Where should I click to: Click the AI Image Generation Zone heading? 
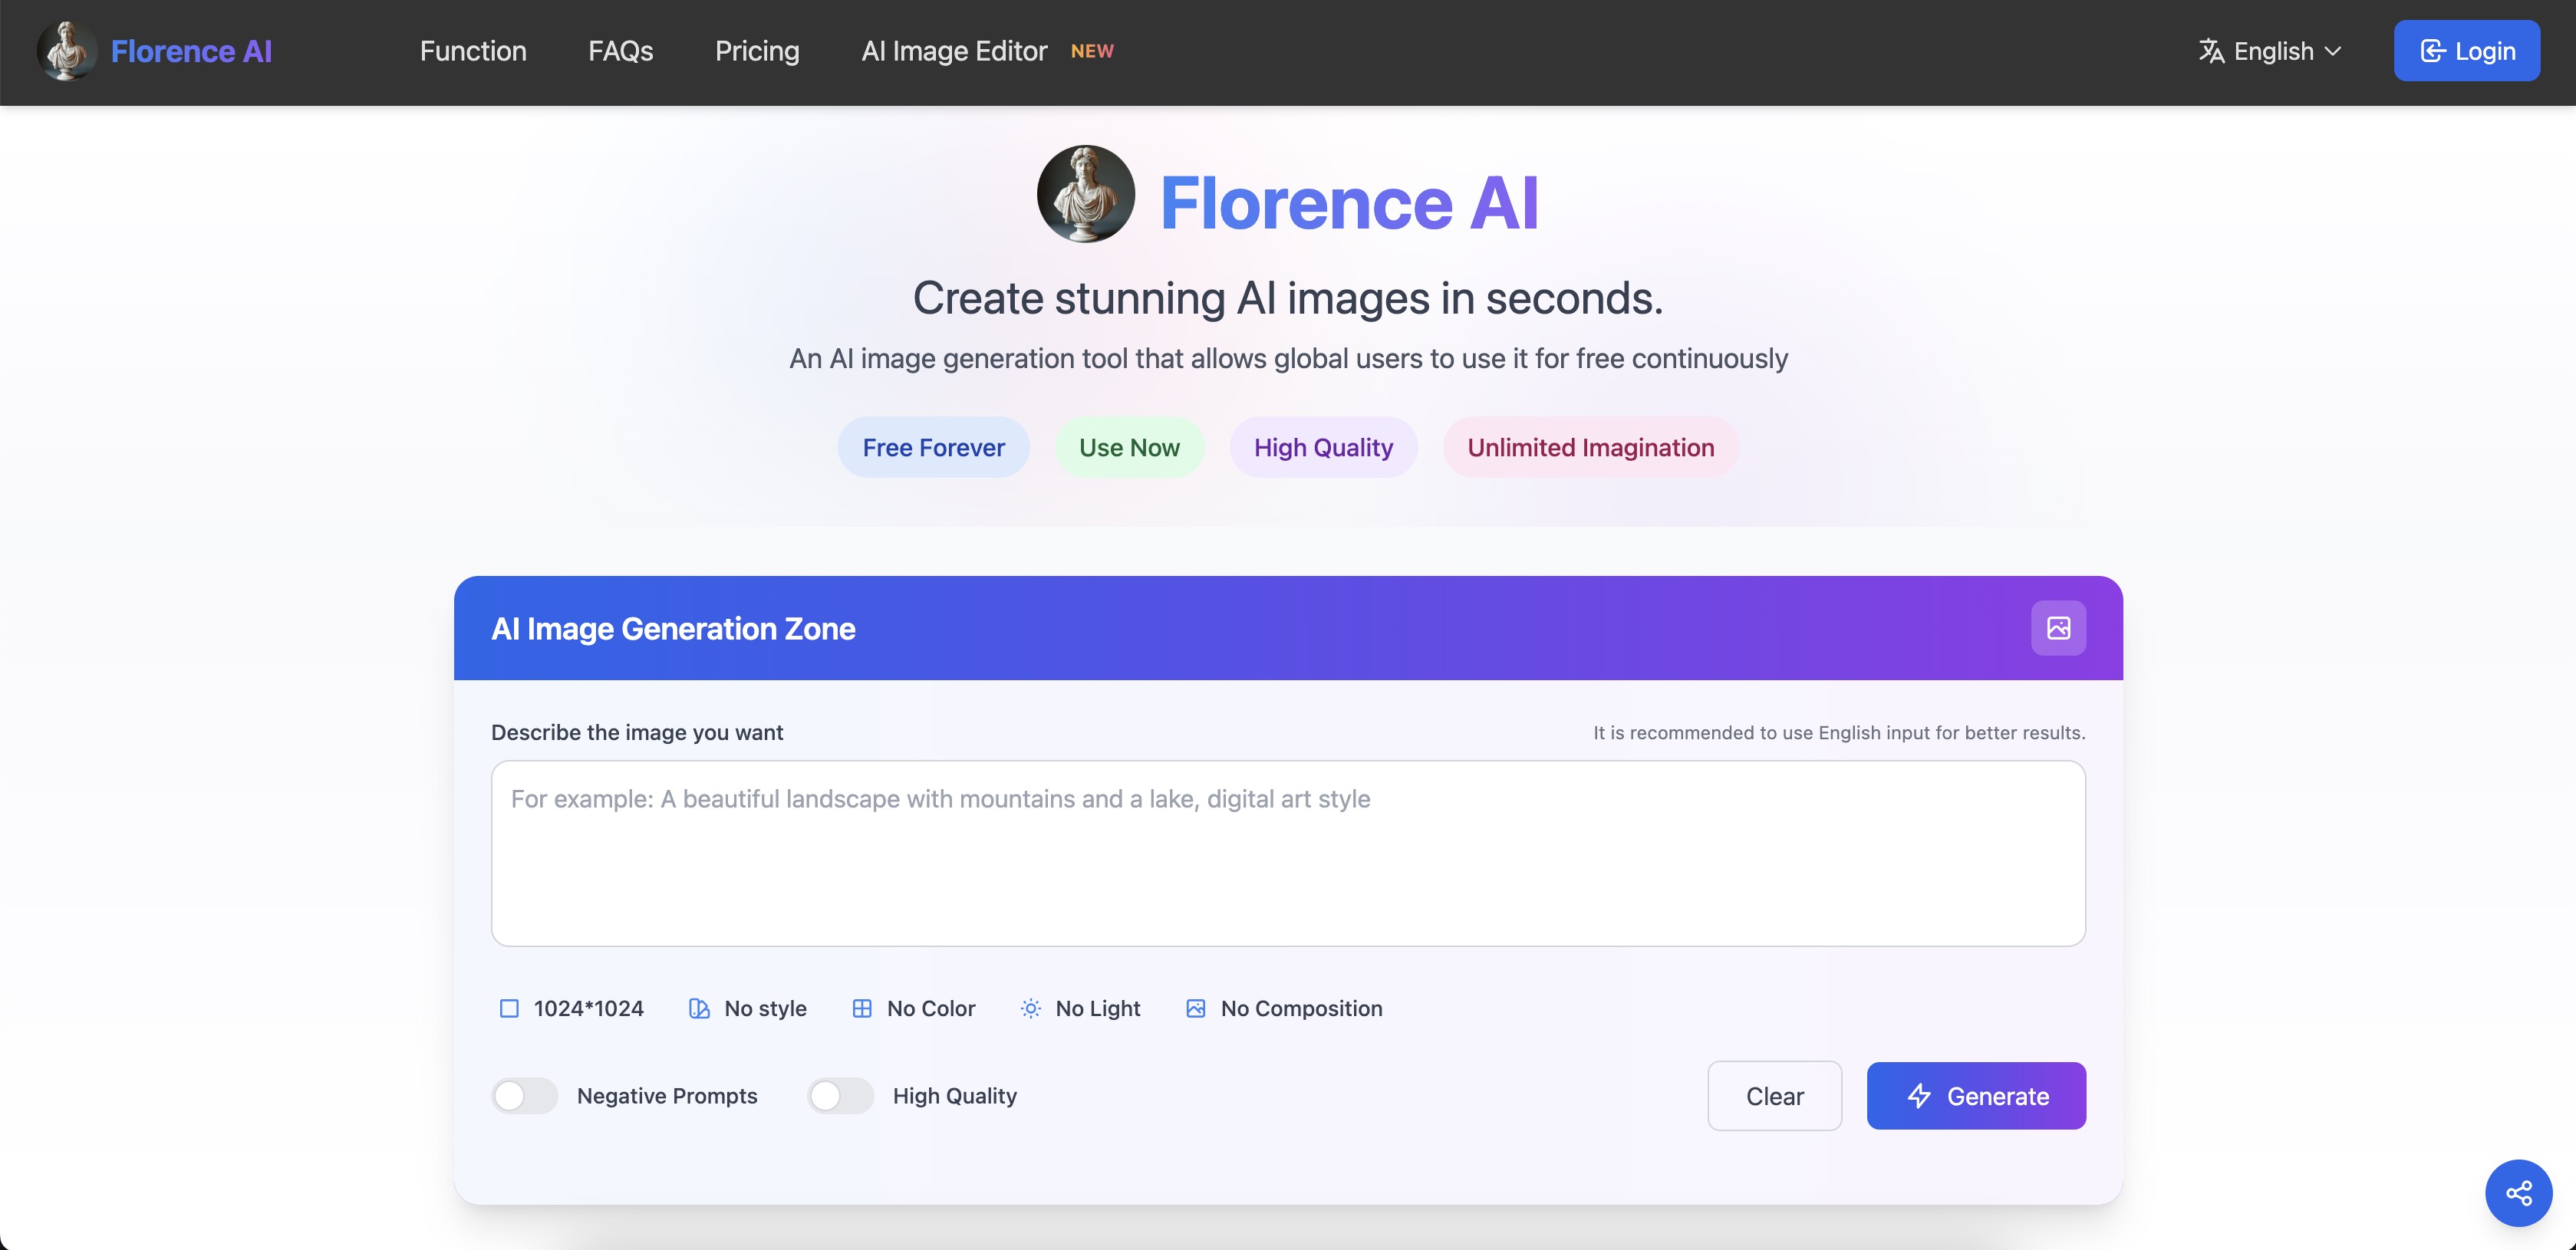[x=673, y=628]
